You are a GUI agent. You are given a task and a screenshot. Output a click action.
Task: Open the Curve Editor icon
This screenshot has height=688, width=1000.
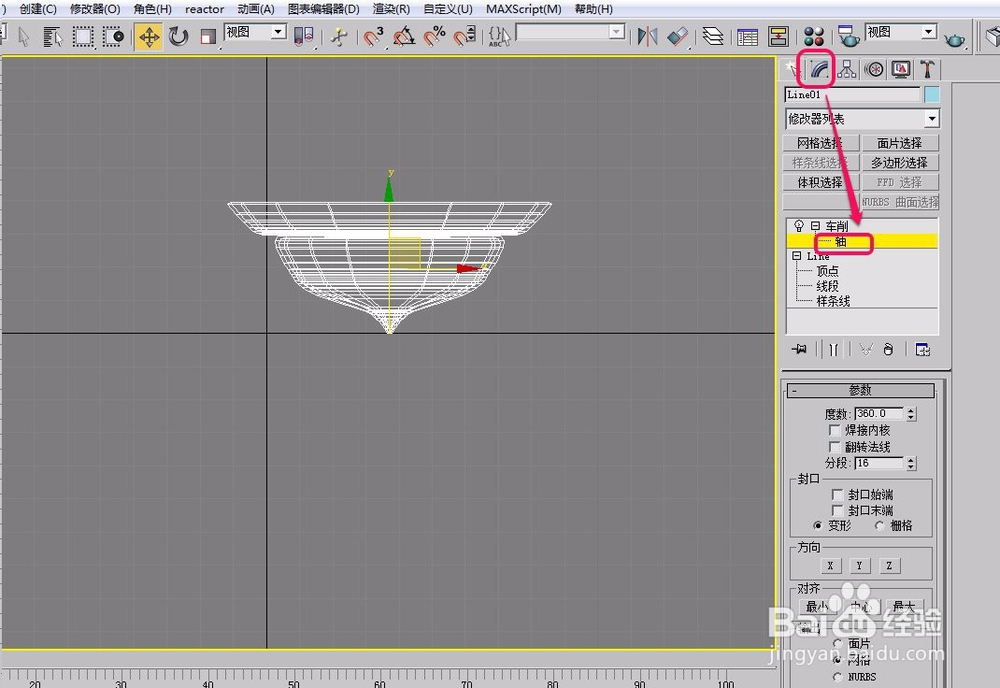747,37
